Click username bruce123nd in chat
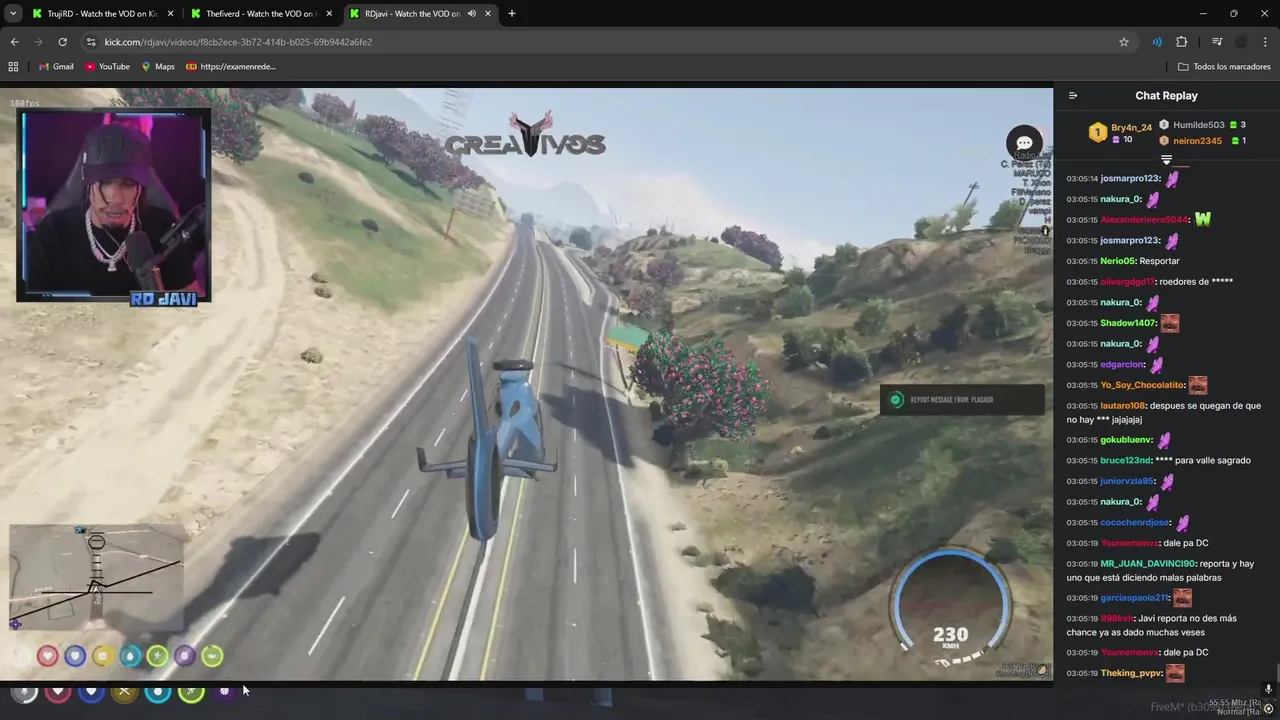The height and width of the screenshot is (720, 1280). coord(1125,461)
